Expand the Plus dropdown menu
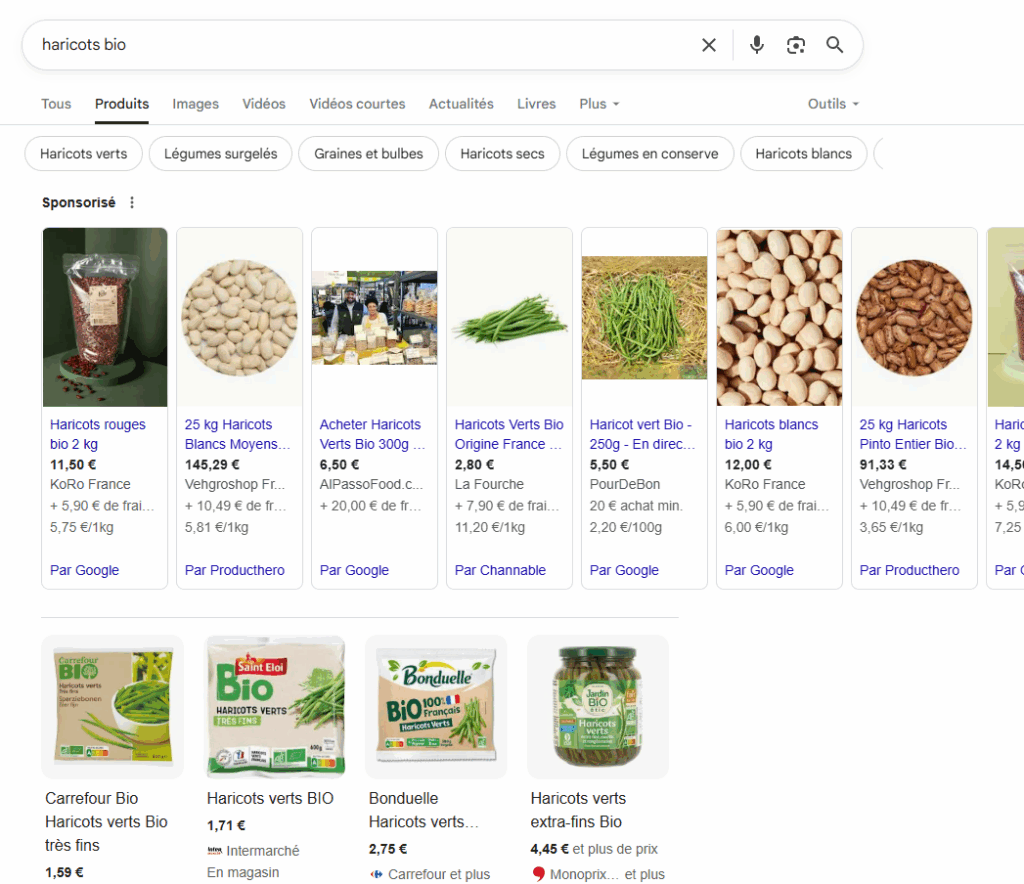 coord(599,104)
